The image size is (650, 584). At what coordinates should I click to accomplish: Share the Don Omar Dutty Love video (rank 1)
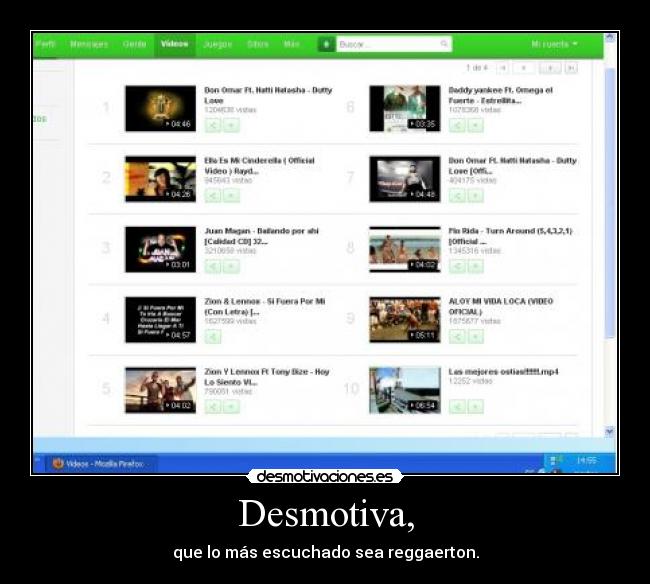pyautogui.click(x=213, y=125)
